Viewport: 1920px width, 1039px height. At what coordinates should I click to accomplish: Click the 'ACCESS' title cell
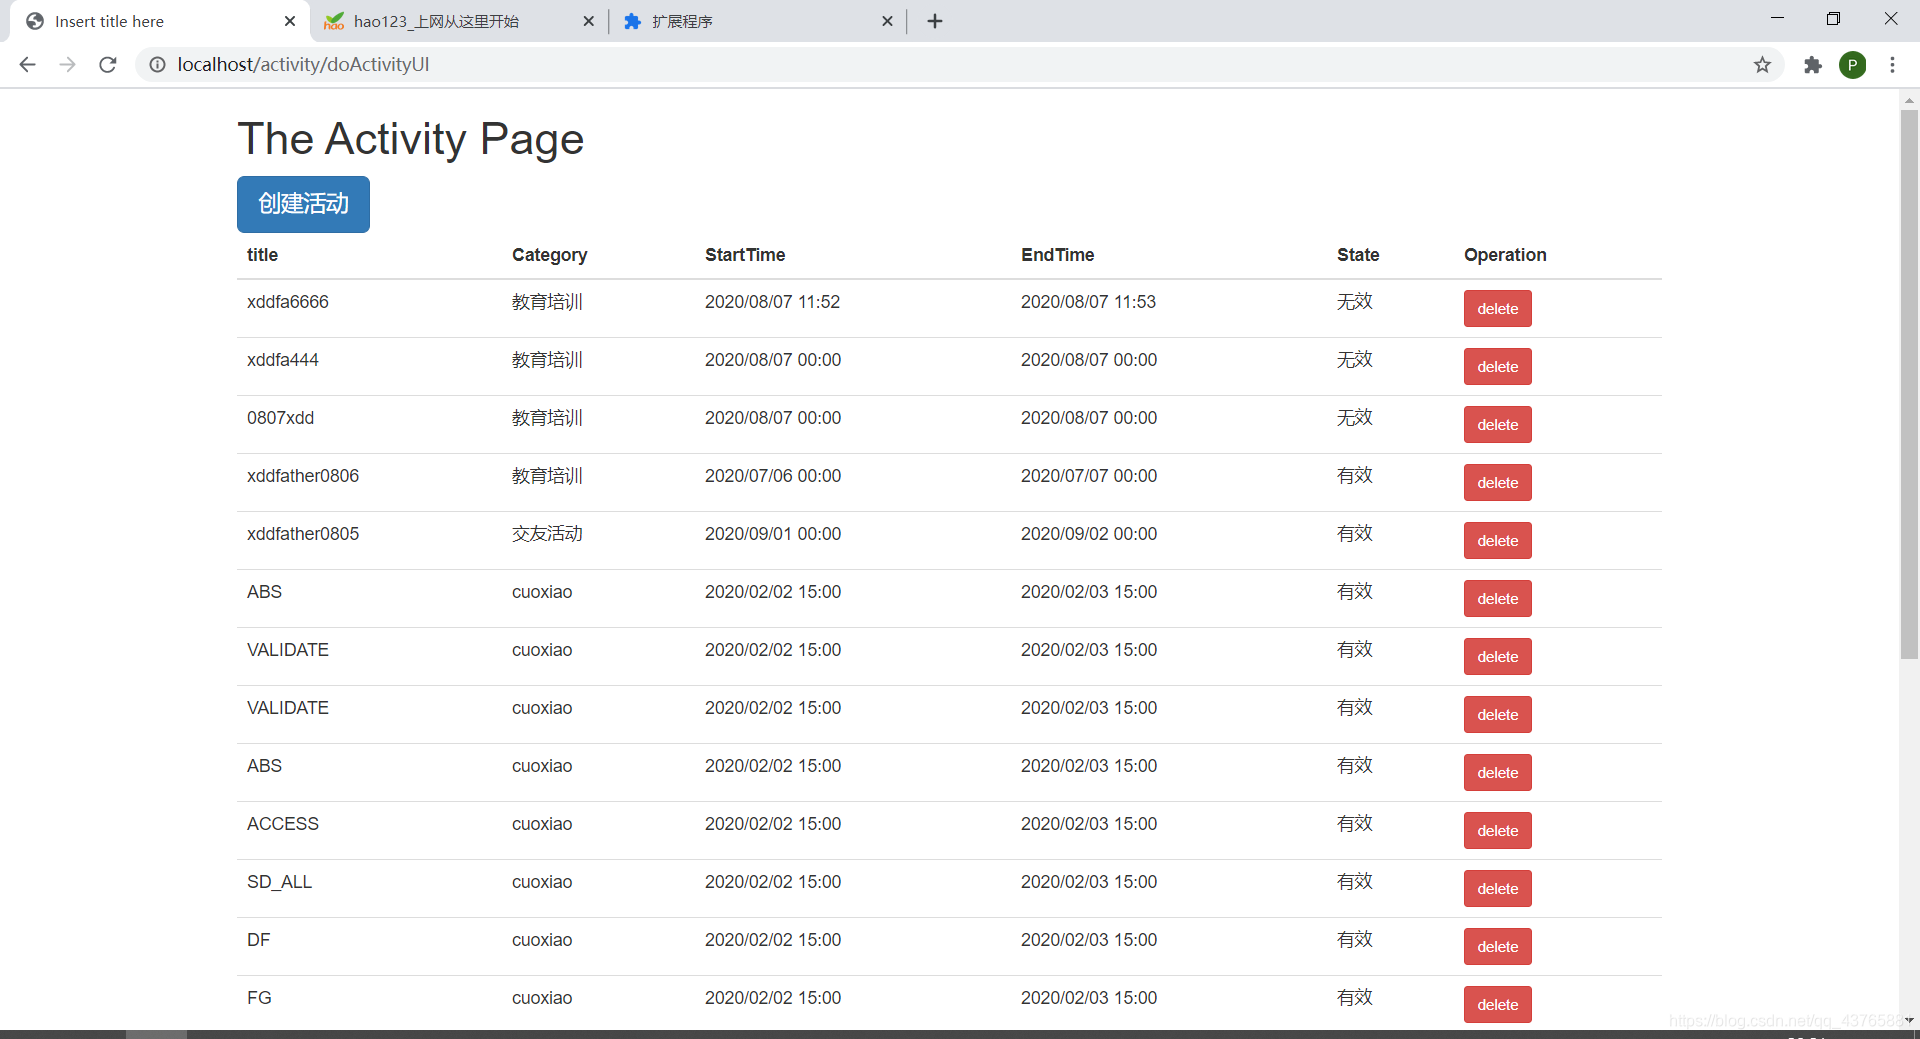[283, 824]
